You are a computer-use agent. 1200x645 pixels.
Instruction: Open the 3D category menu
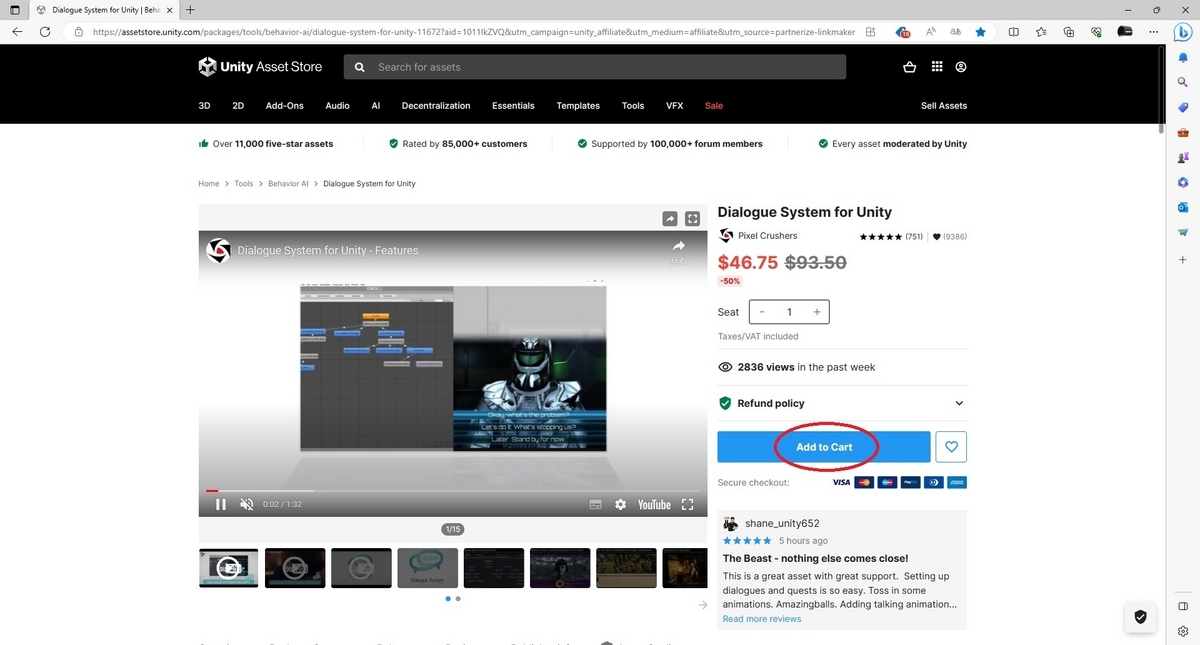coord(204,106)
